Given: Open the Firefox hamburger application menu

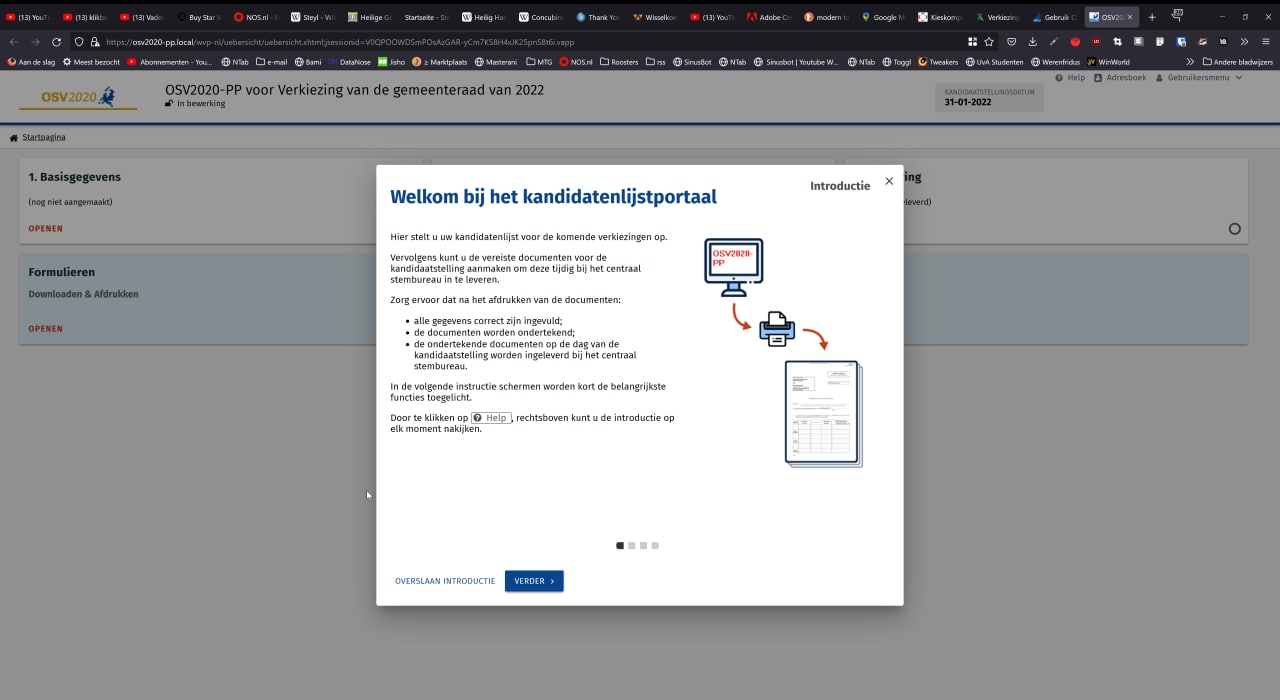Looking at the screenshot, I should [1264, 42].
